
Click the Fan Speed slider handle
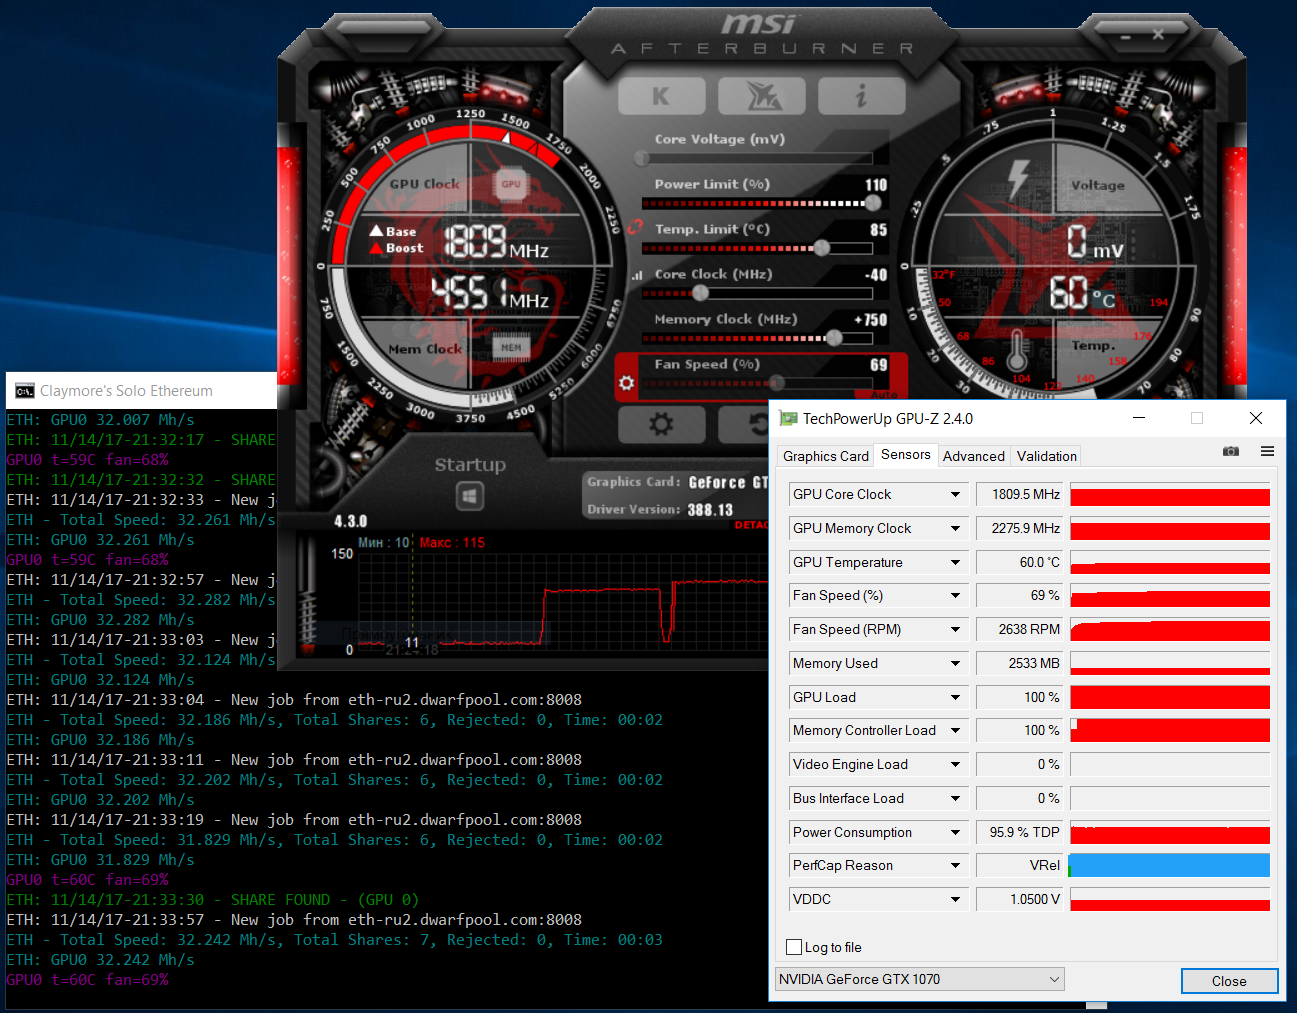point(777,383)
